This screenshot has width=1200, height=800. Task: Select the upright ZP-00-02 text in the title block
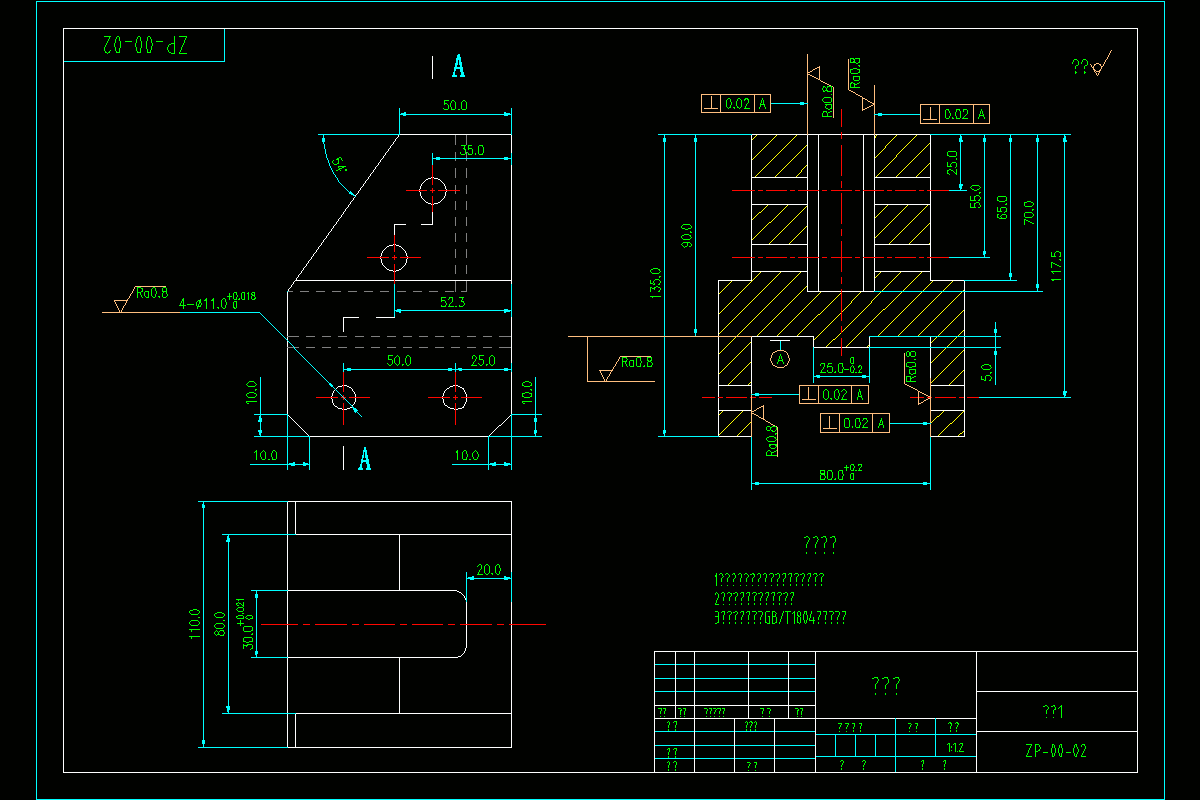(1056, 751)
